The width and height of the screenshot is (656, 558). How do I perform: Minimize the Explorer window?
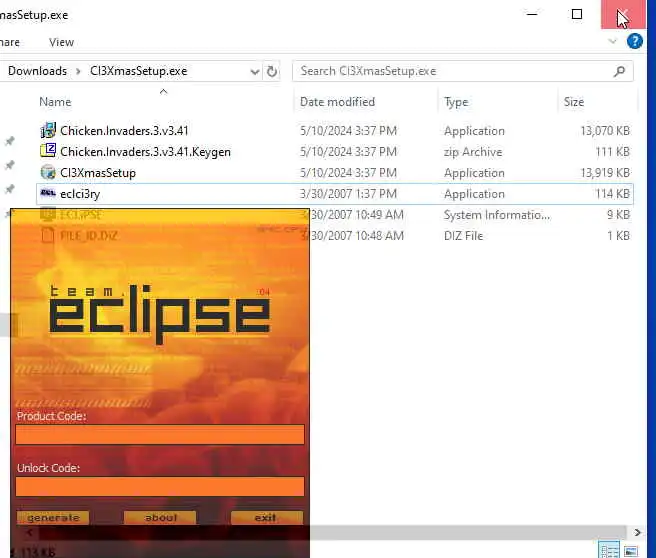[532, 14]
